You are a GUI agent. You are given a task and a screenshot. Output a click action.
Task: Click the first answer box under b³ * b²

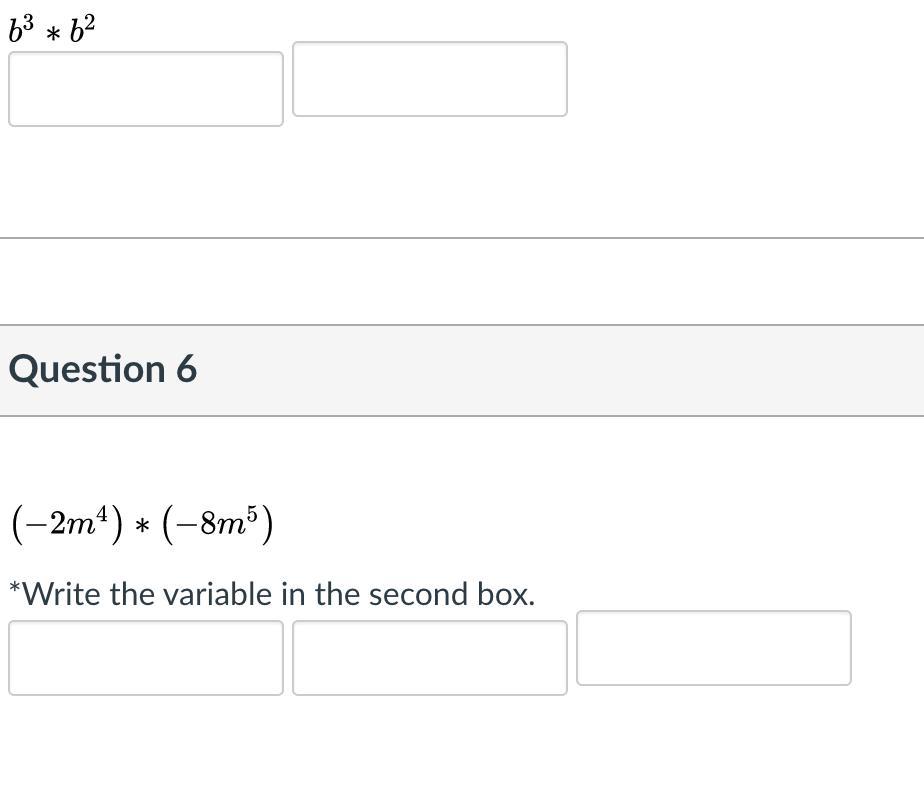[x=145, y=89]
